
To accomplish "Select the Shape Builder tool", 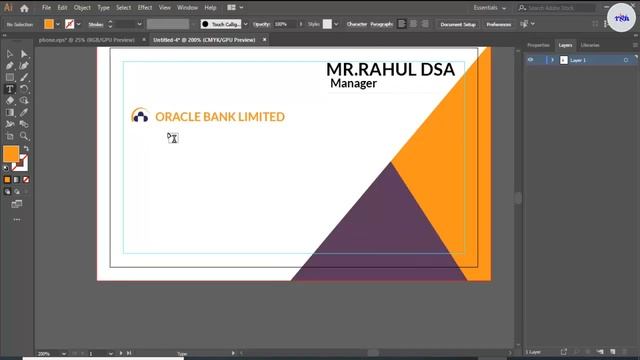I will click(24, 100).
